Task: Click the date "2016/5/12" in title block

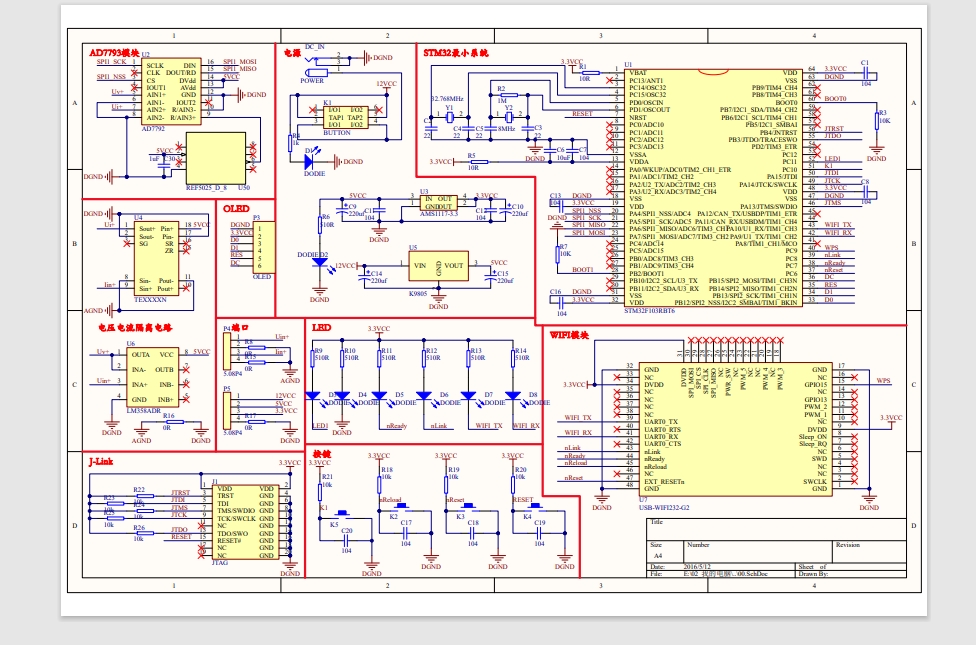Action: [x=697, y=567]
